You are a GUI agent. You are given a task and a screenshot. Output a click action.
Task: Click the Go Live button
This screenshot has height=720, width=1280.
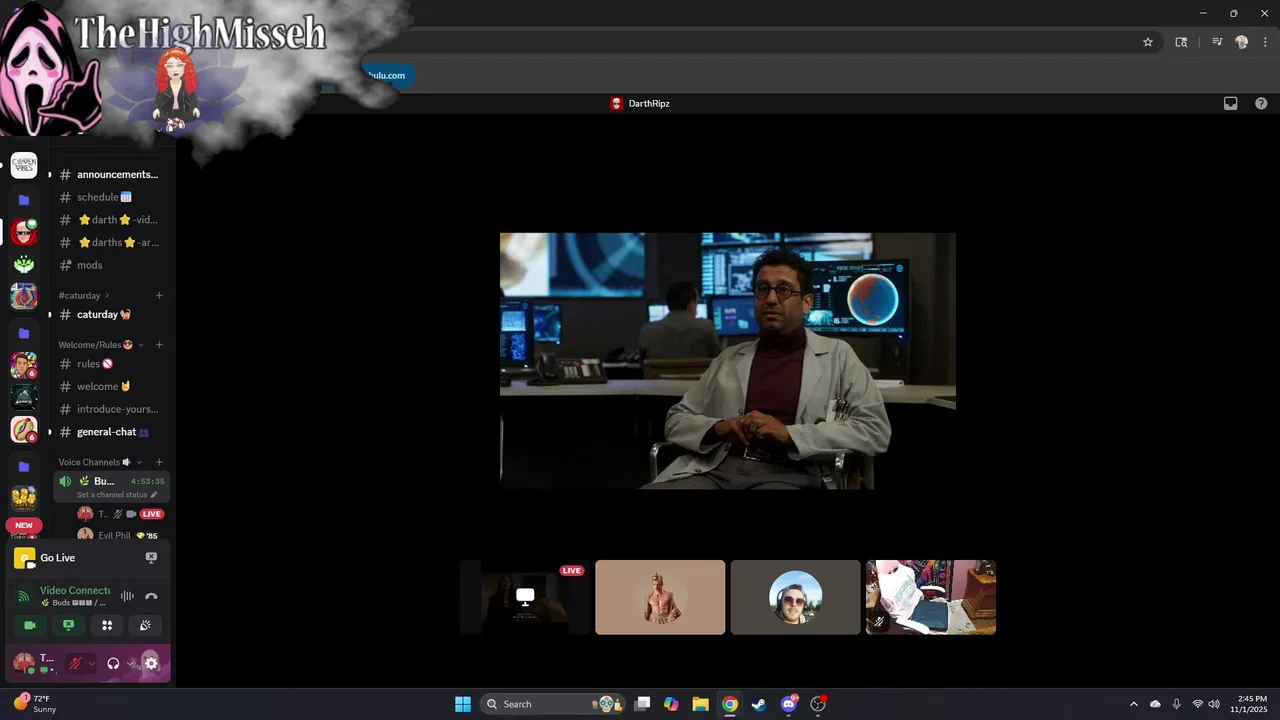click(57, 558)
